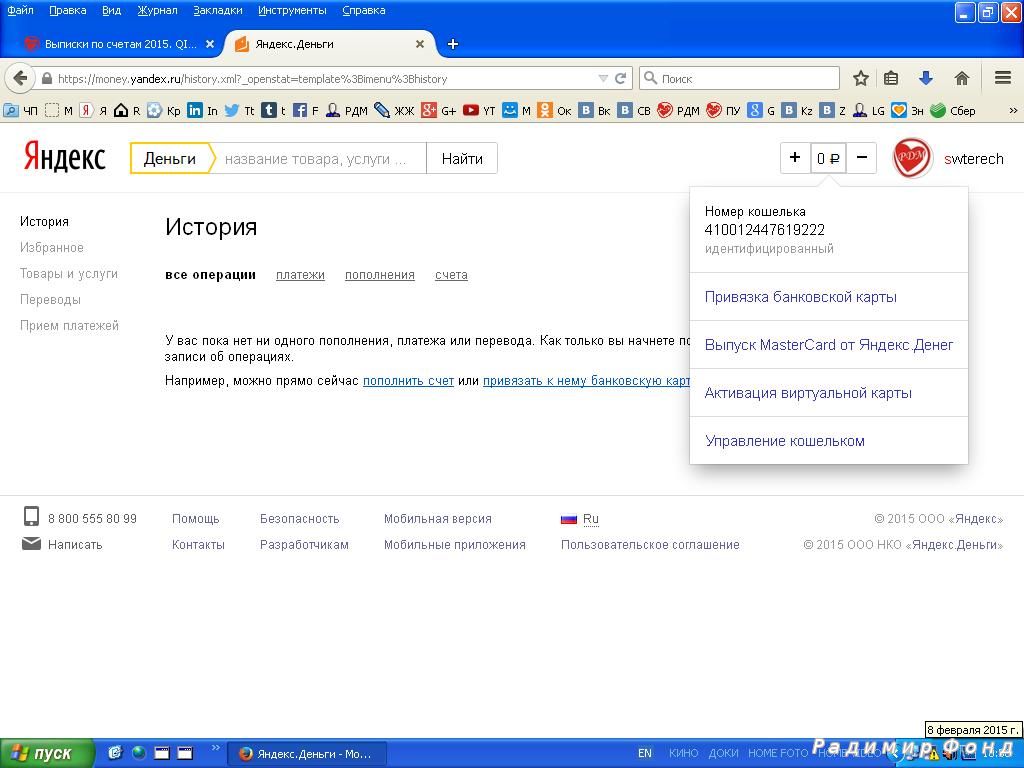
Task: Click the minus button next to balance
Action: (x=862, y=157)
